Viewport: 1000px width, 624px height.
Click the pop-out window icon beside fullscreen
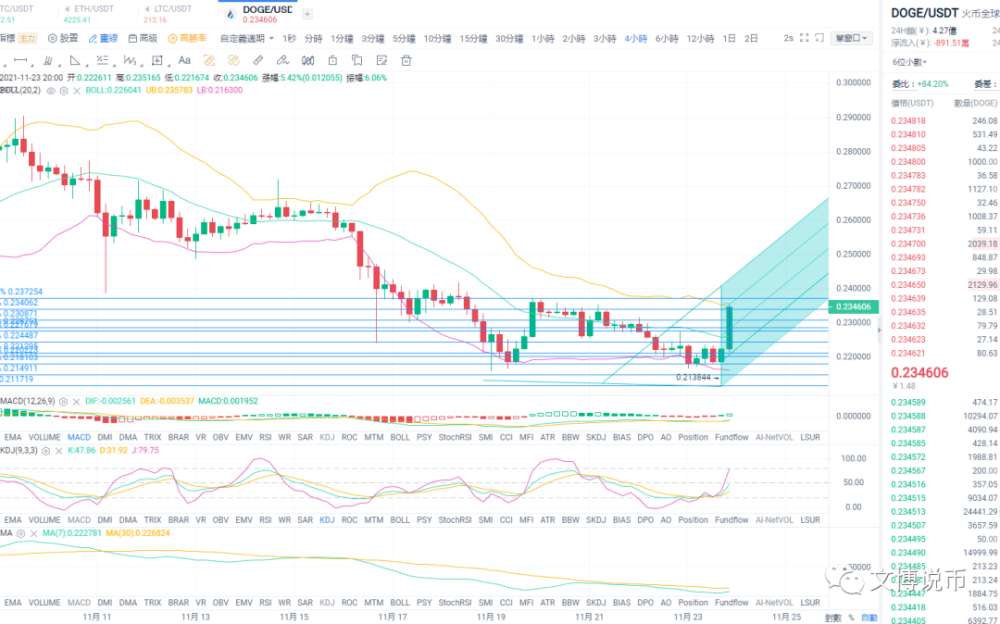[x=820, y=38]
